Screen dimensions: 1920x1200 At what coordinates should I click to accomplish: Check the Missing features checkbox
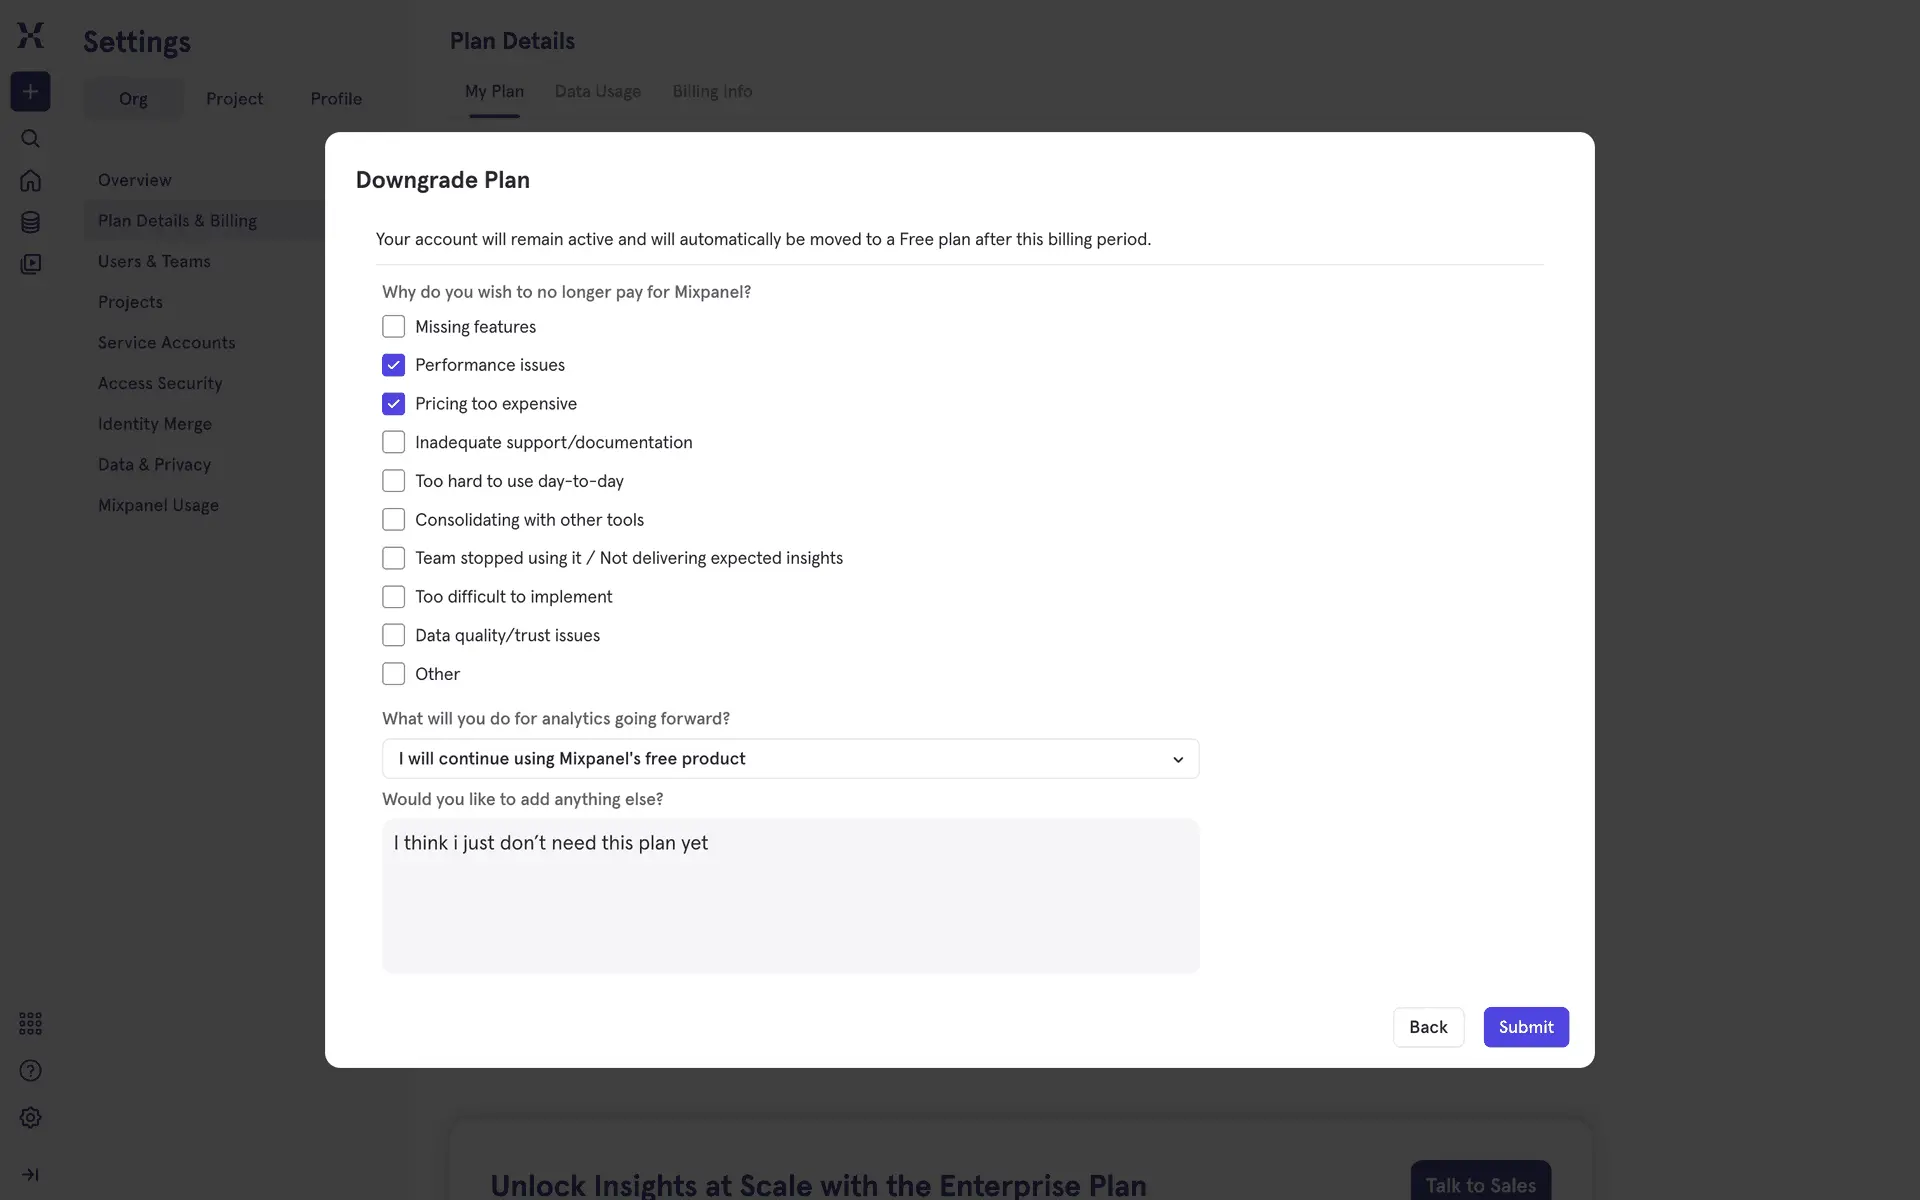[x=394, y=327]
